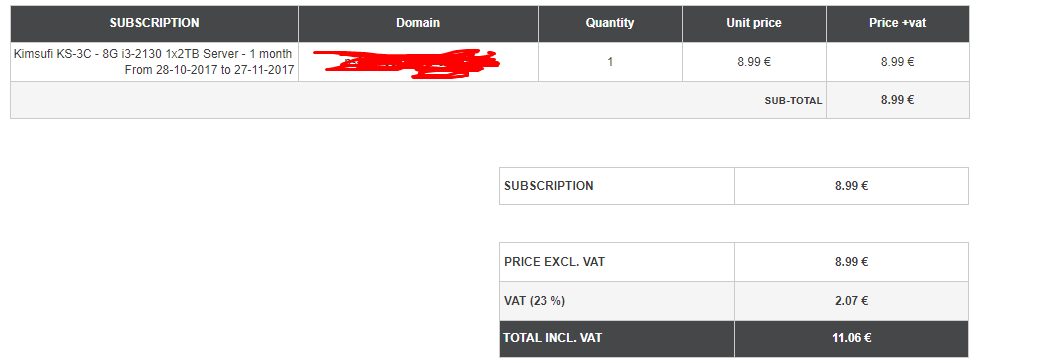Click the subscription summary amount 8.99 €
The image size is (1038, 363).
pyautogui.click(x=851, y=186)
